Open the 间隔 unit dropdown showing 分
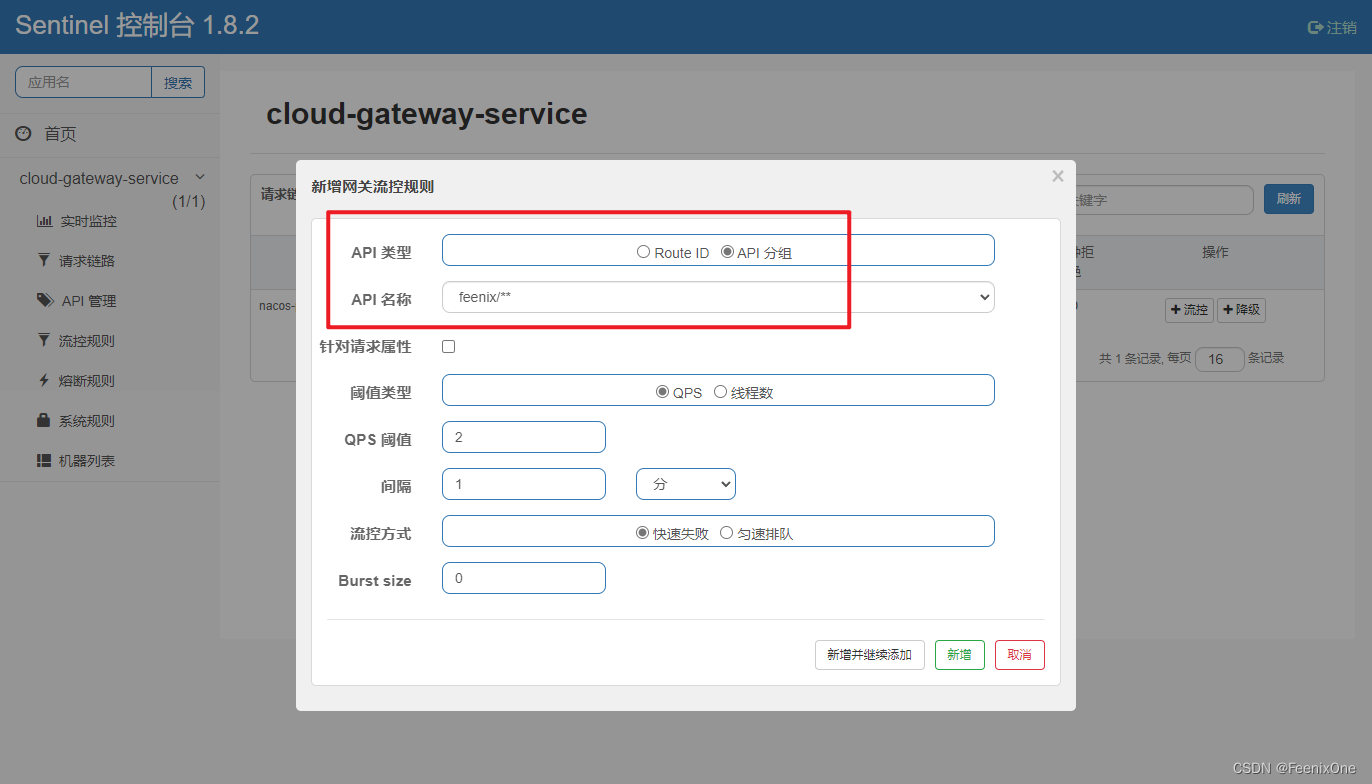 686,484
